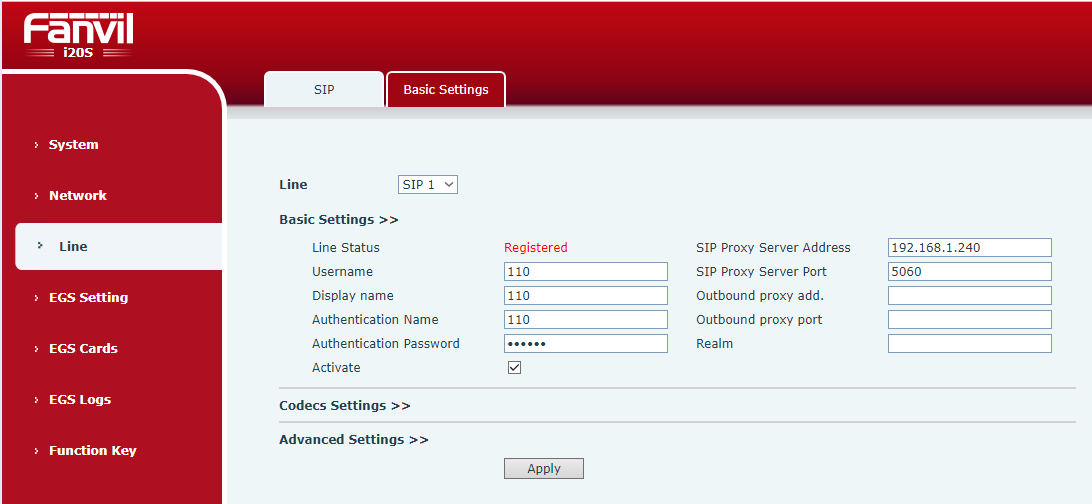Open the System menu in sidebar
This screenshot has height=504, width=1092.
click(74, 144)
